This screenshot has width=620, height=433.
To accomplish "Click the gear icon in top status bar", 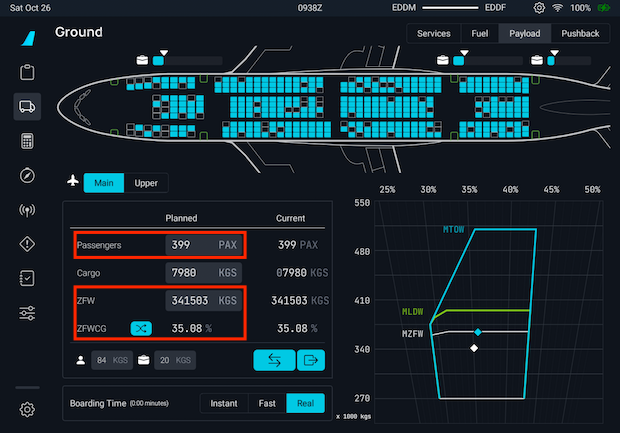I will click(539, 8).
